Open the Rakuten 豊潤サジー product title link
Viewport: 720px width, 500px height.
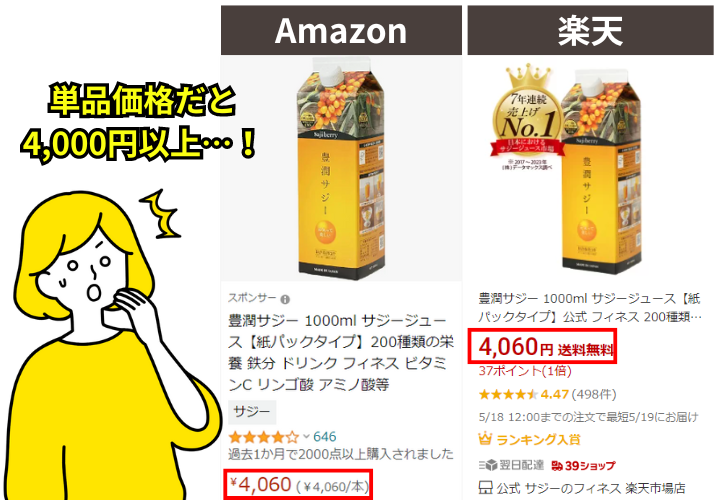(590, 308)
